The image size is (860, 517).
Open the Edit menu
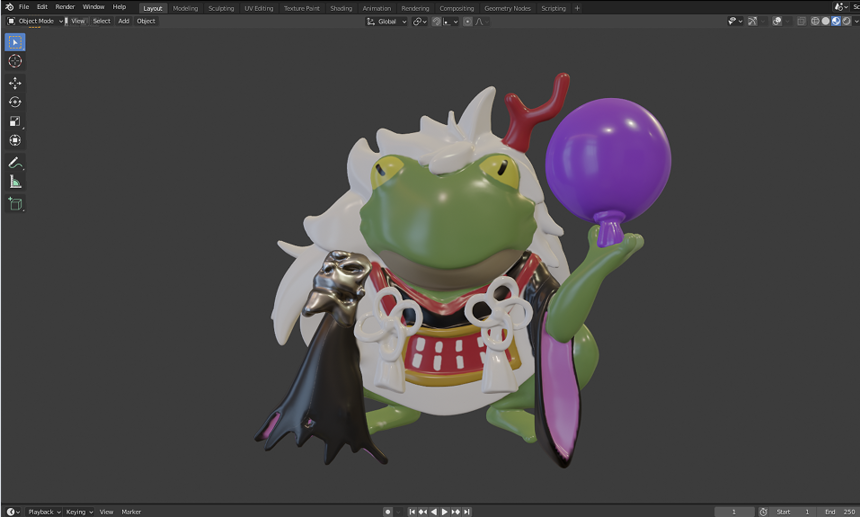(x=42, y=7)
